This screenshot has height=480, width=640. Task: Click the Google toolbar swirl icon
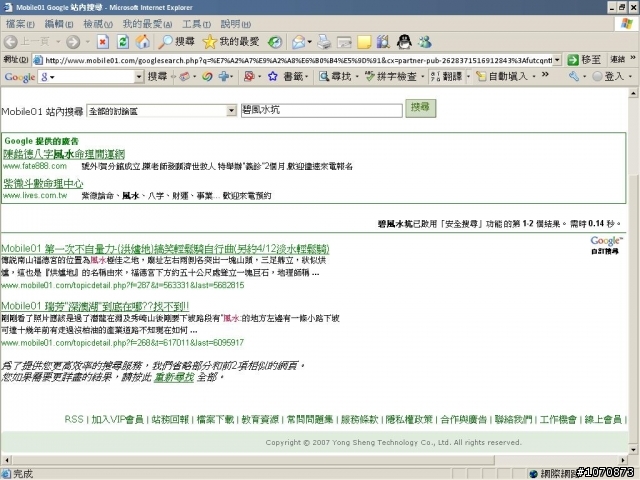(207, 76)
